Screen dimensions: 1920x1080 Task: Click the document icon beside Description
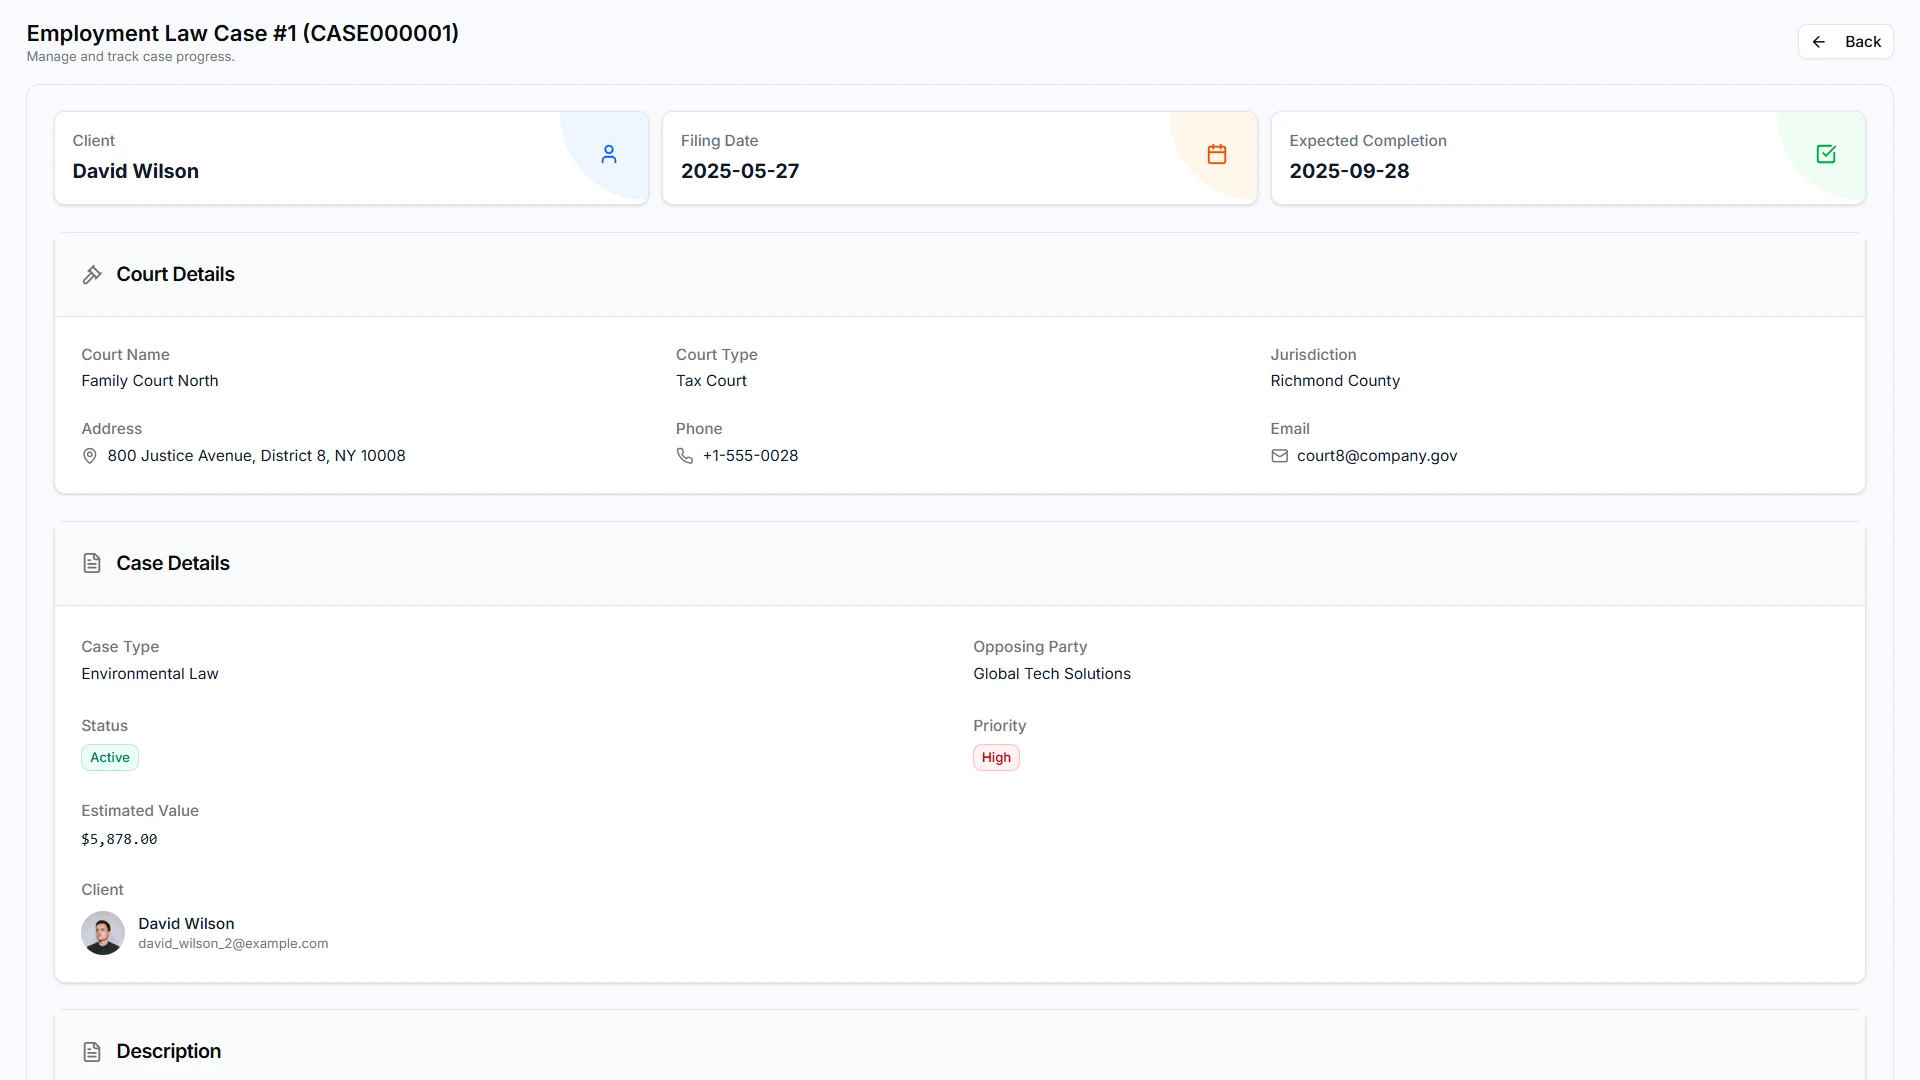click(92, 1052)
